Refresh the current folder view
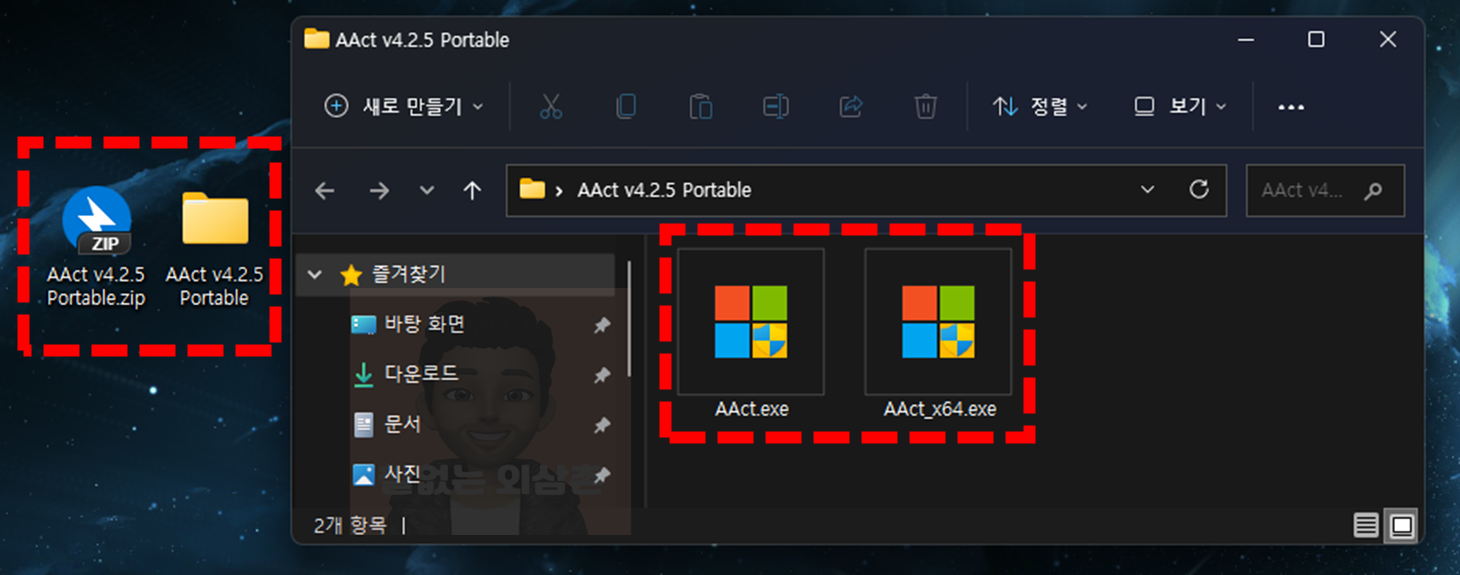Screen dimensions: 1460x575 [1199, 189]
